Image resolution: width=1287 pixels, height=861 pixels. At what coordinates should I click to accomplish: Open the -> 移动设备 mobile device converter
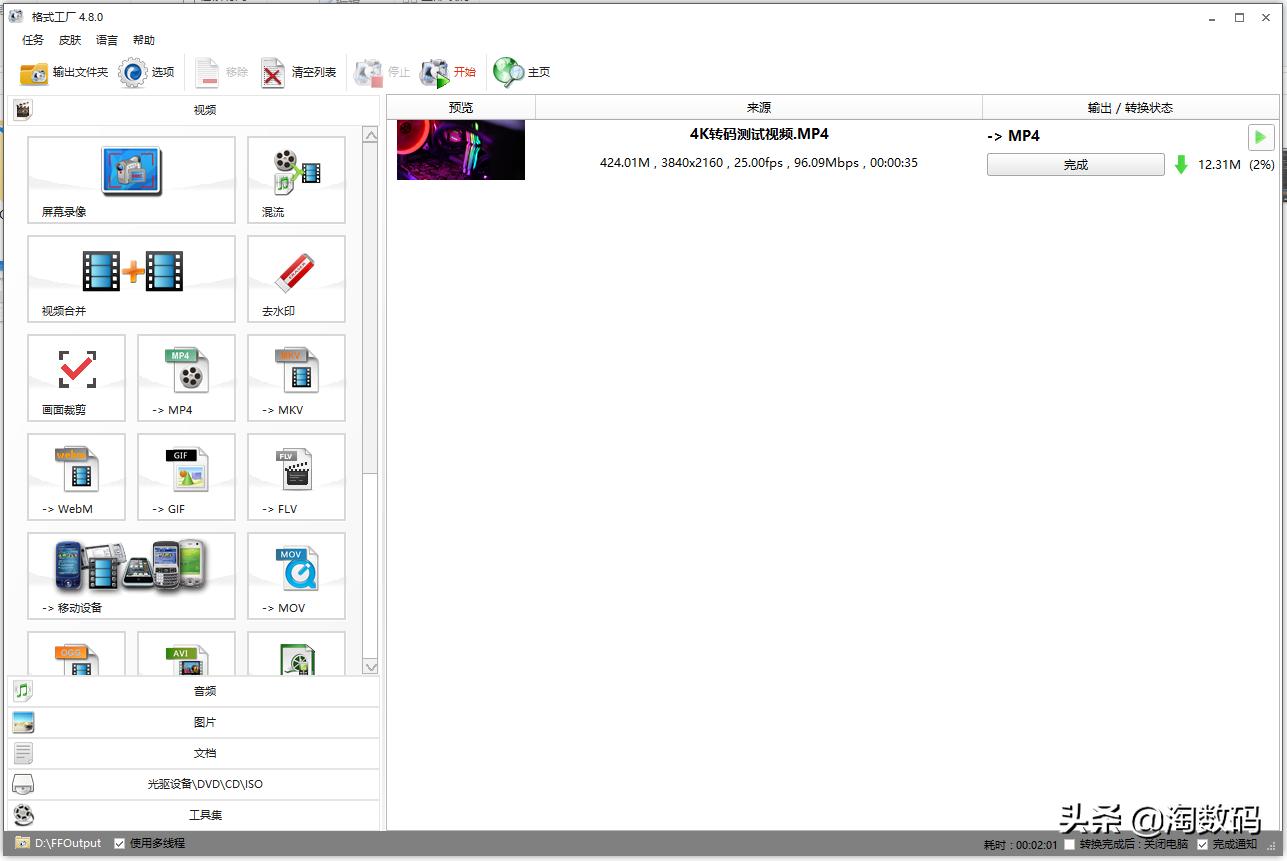[x=130, y=576]
